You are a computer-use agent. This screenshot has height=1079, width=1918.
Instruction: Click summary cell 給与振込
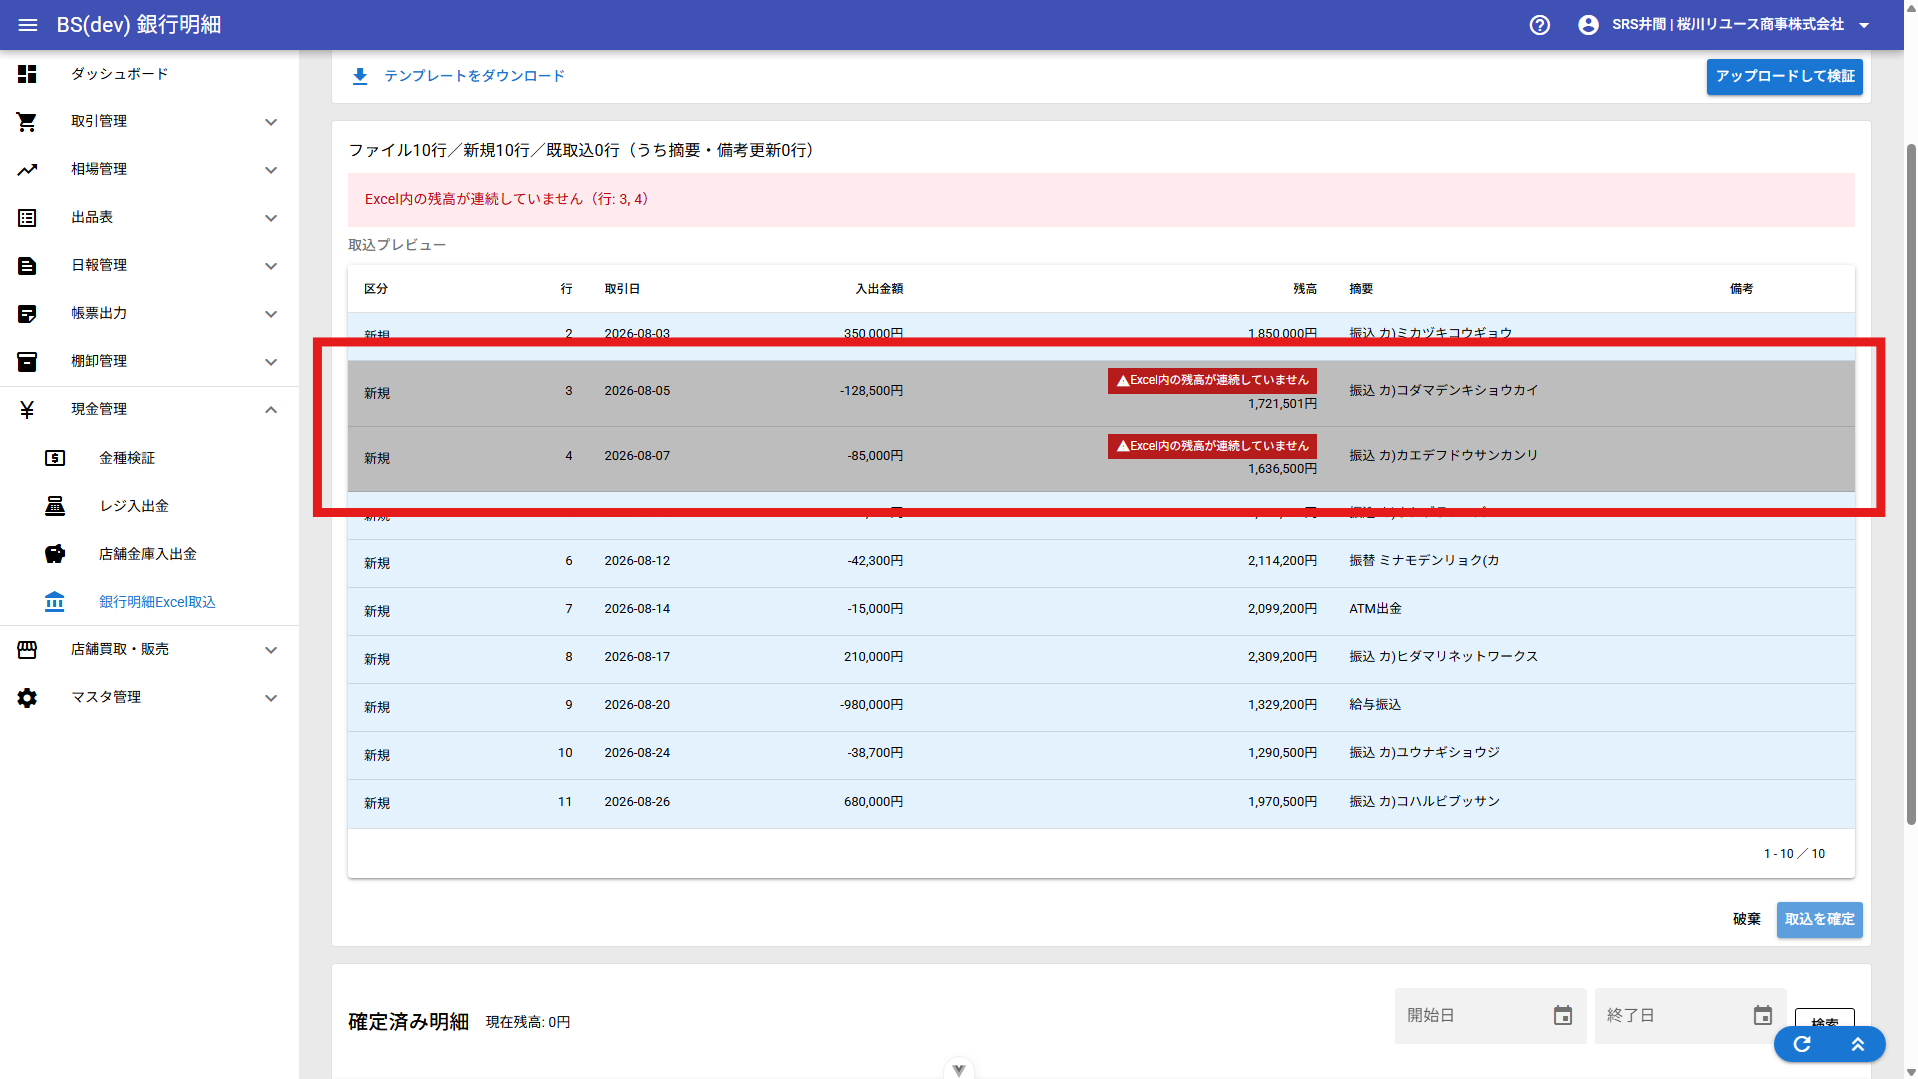point(1375,705)
